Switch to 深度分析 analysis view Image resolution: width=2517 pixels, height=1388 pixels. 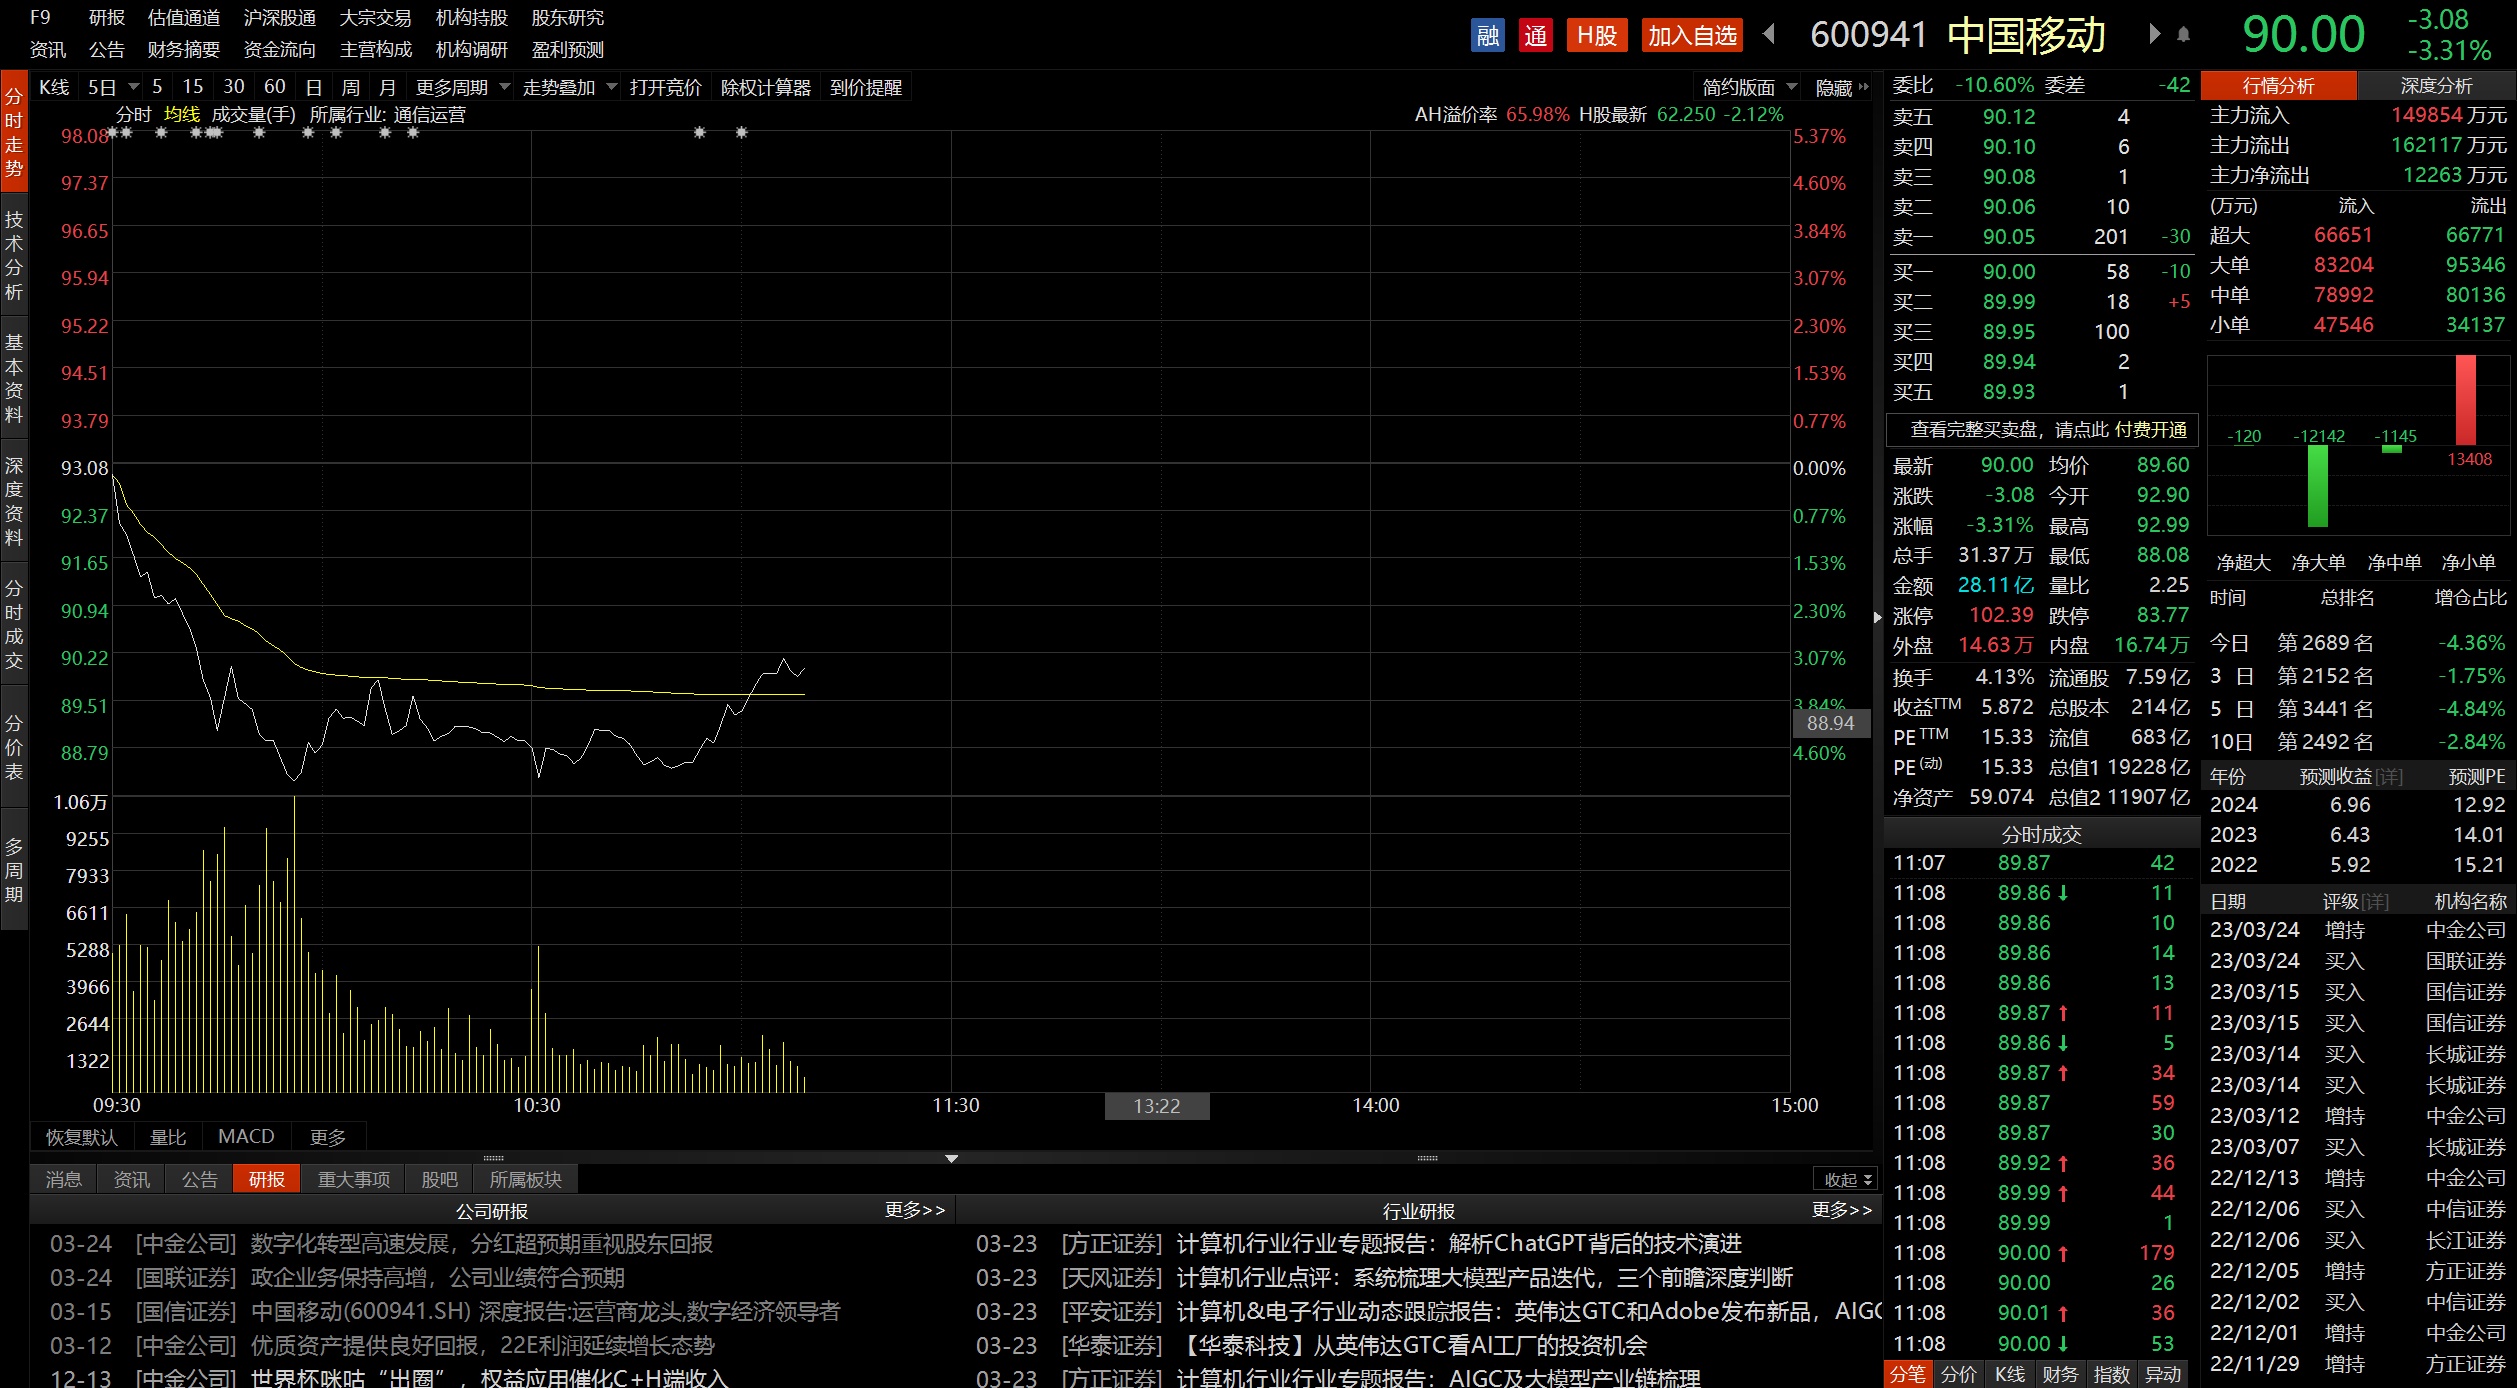[x=2435, y=86]
